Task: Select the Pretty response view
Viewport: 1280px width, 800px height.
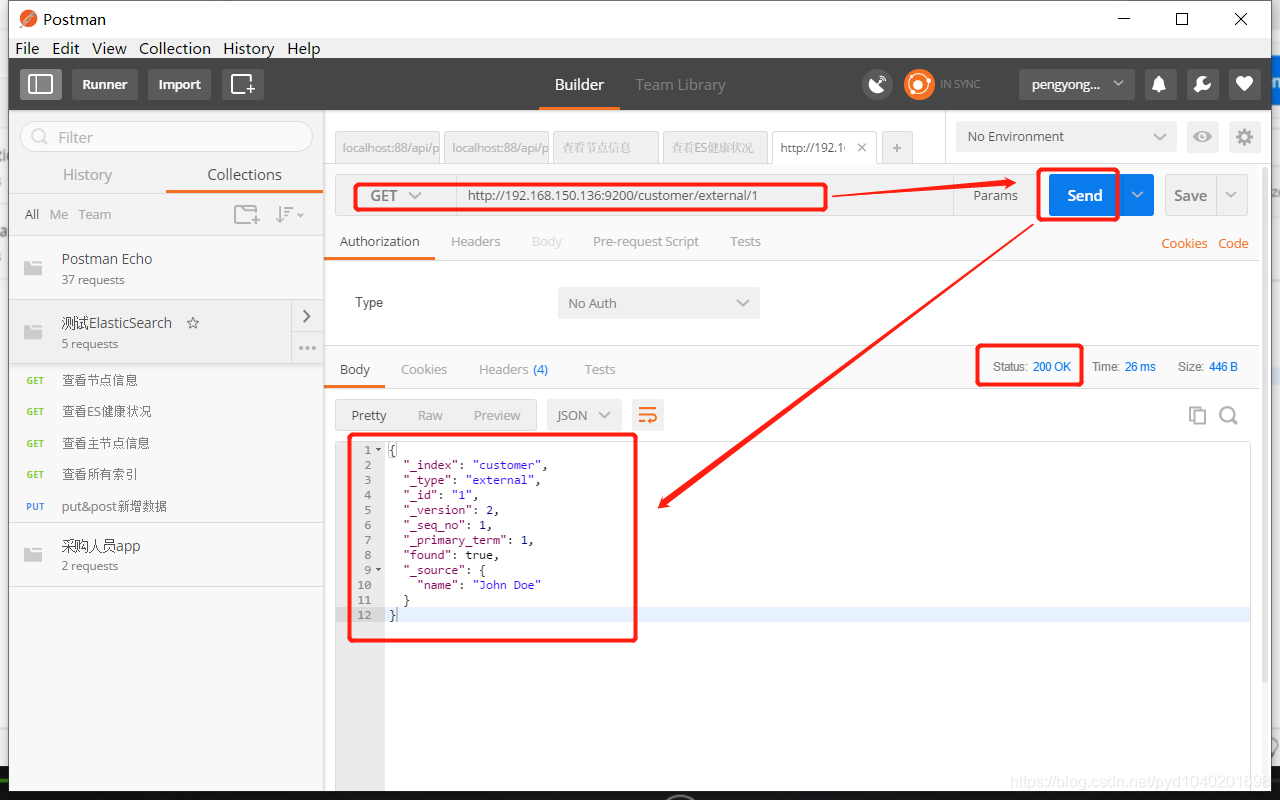Action: click(369, 415)
